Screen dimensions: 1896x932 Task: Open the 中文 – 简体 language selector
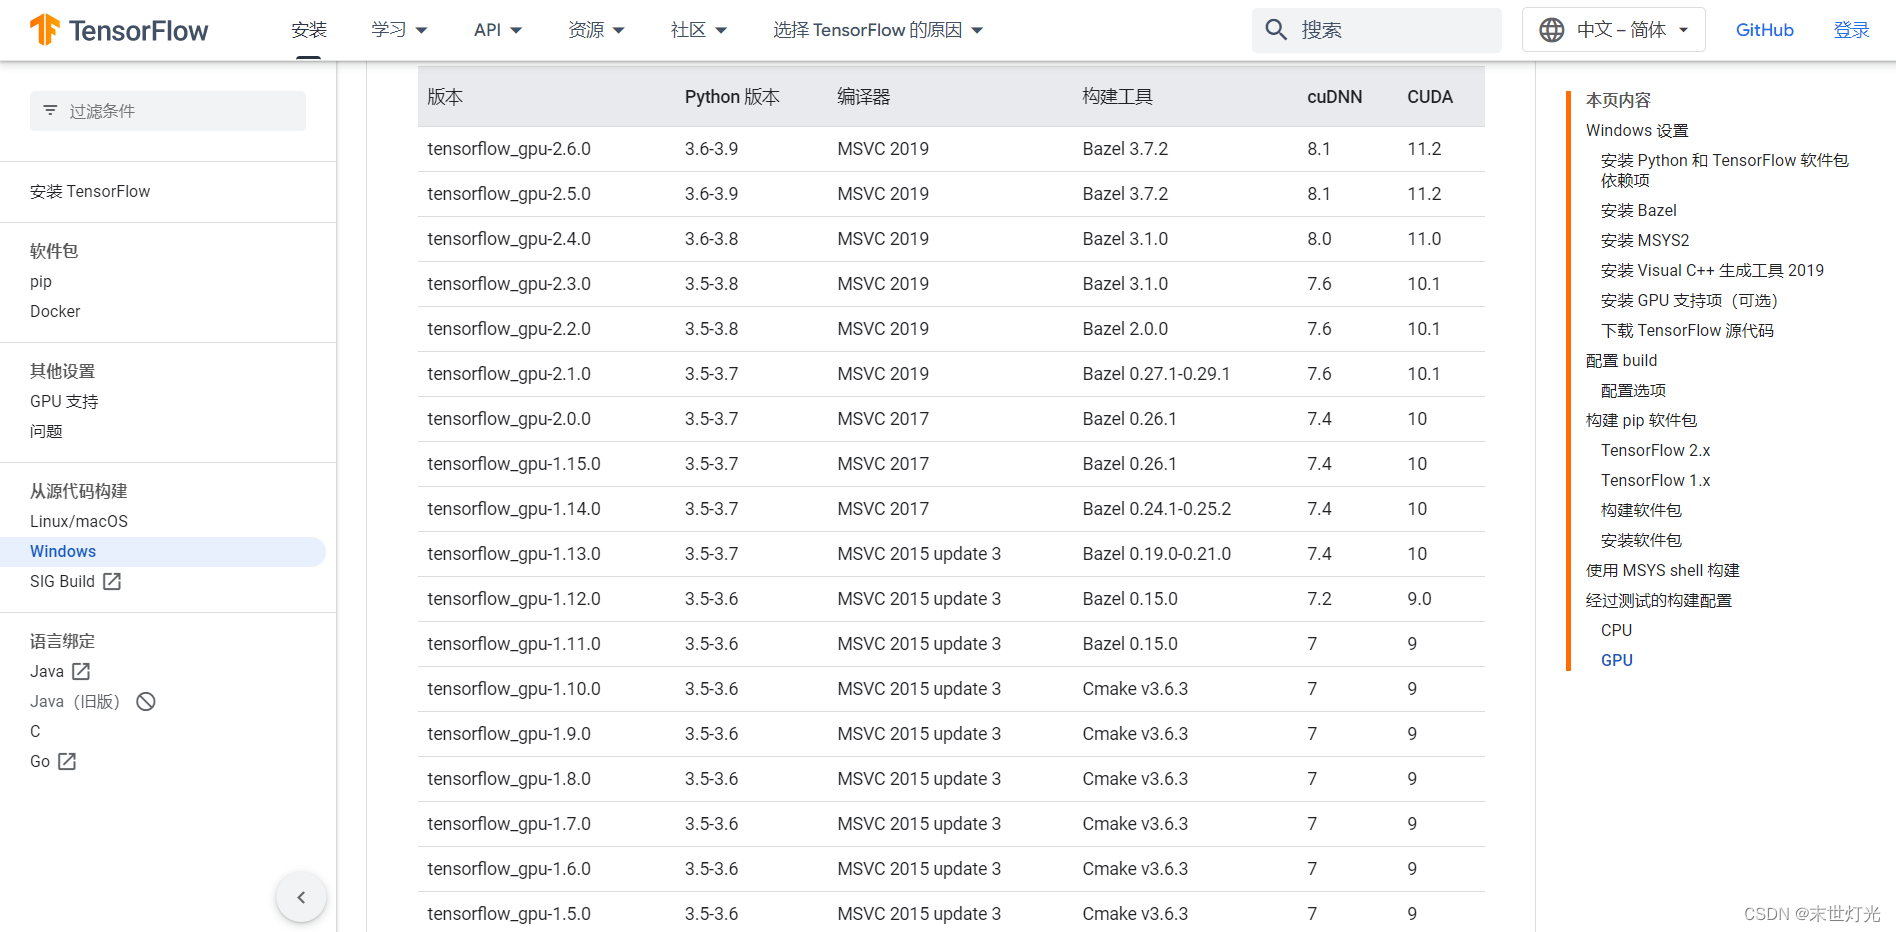[1613, 30]
